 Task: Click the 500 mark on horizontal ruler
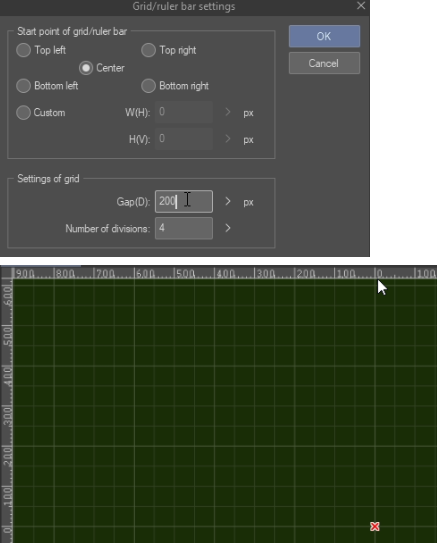[186, 274]
